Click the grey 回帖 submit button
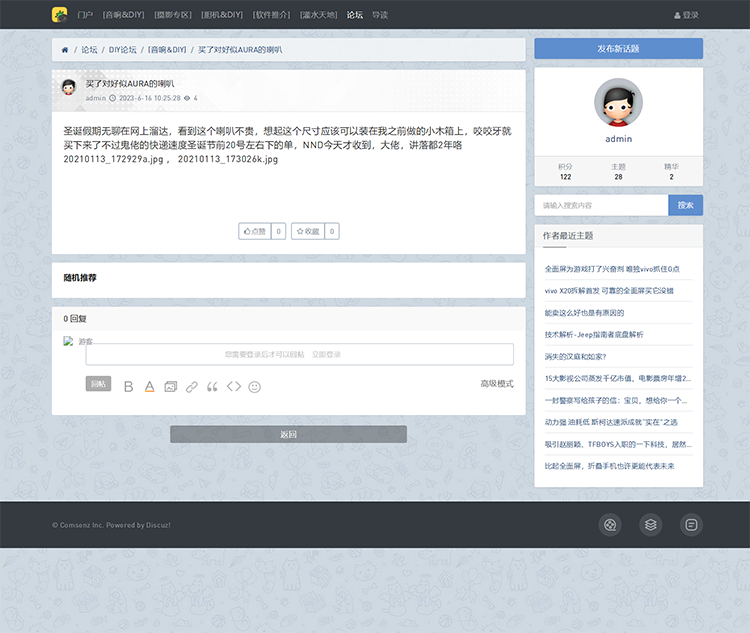Screen dimensions: 750x633 99,384
